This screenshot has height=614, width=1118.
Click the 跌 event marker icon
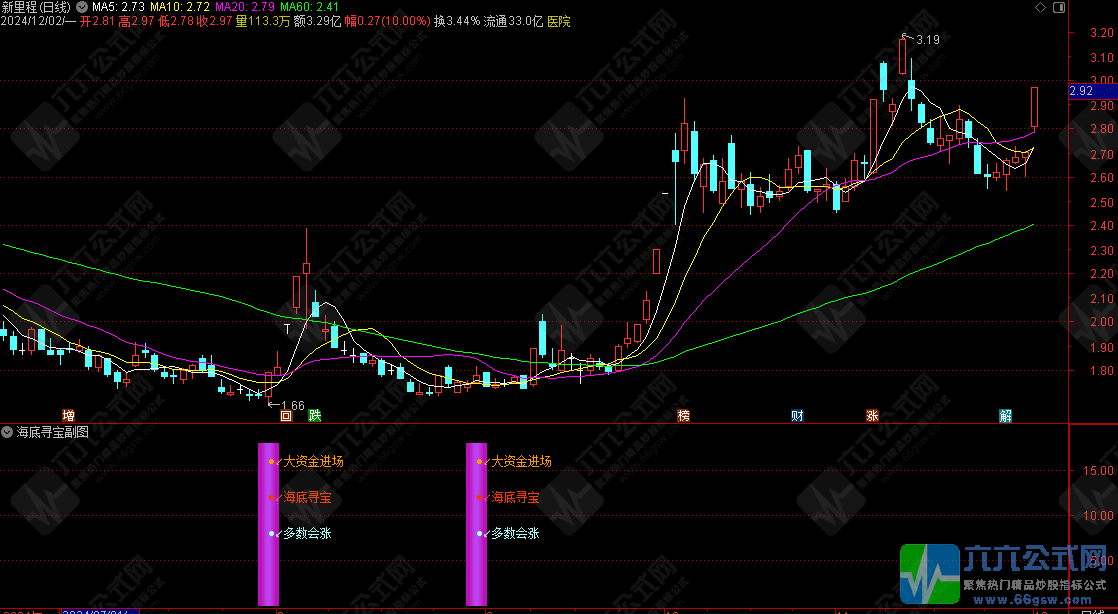tap(314, 415)
